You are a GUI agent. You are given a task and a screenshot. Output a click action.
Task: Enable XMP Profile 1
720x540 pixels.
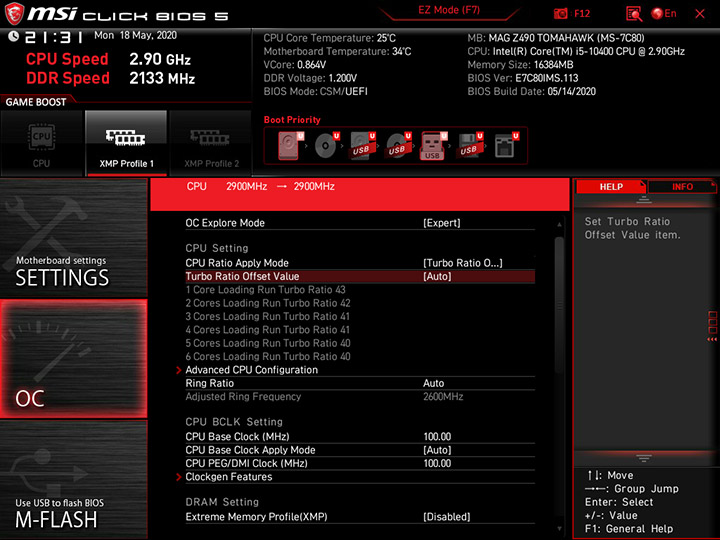click(126, 143)
